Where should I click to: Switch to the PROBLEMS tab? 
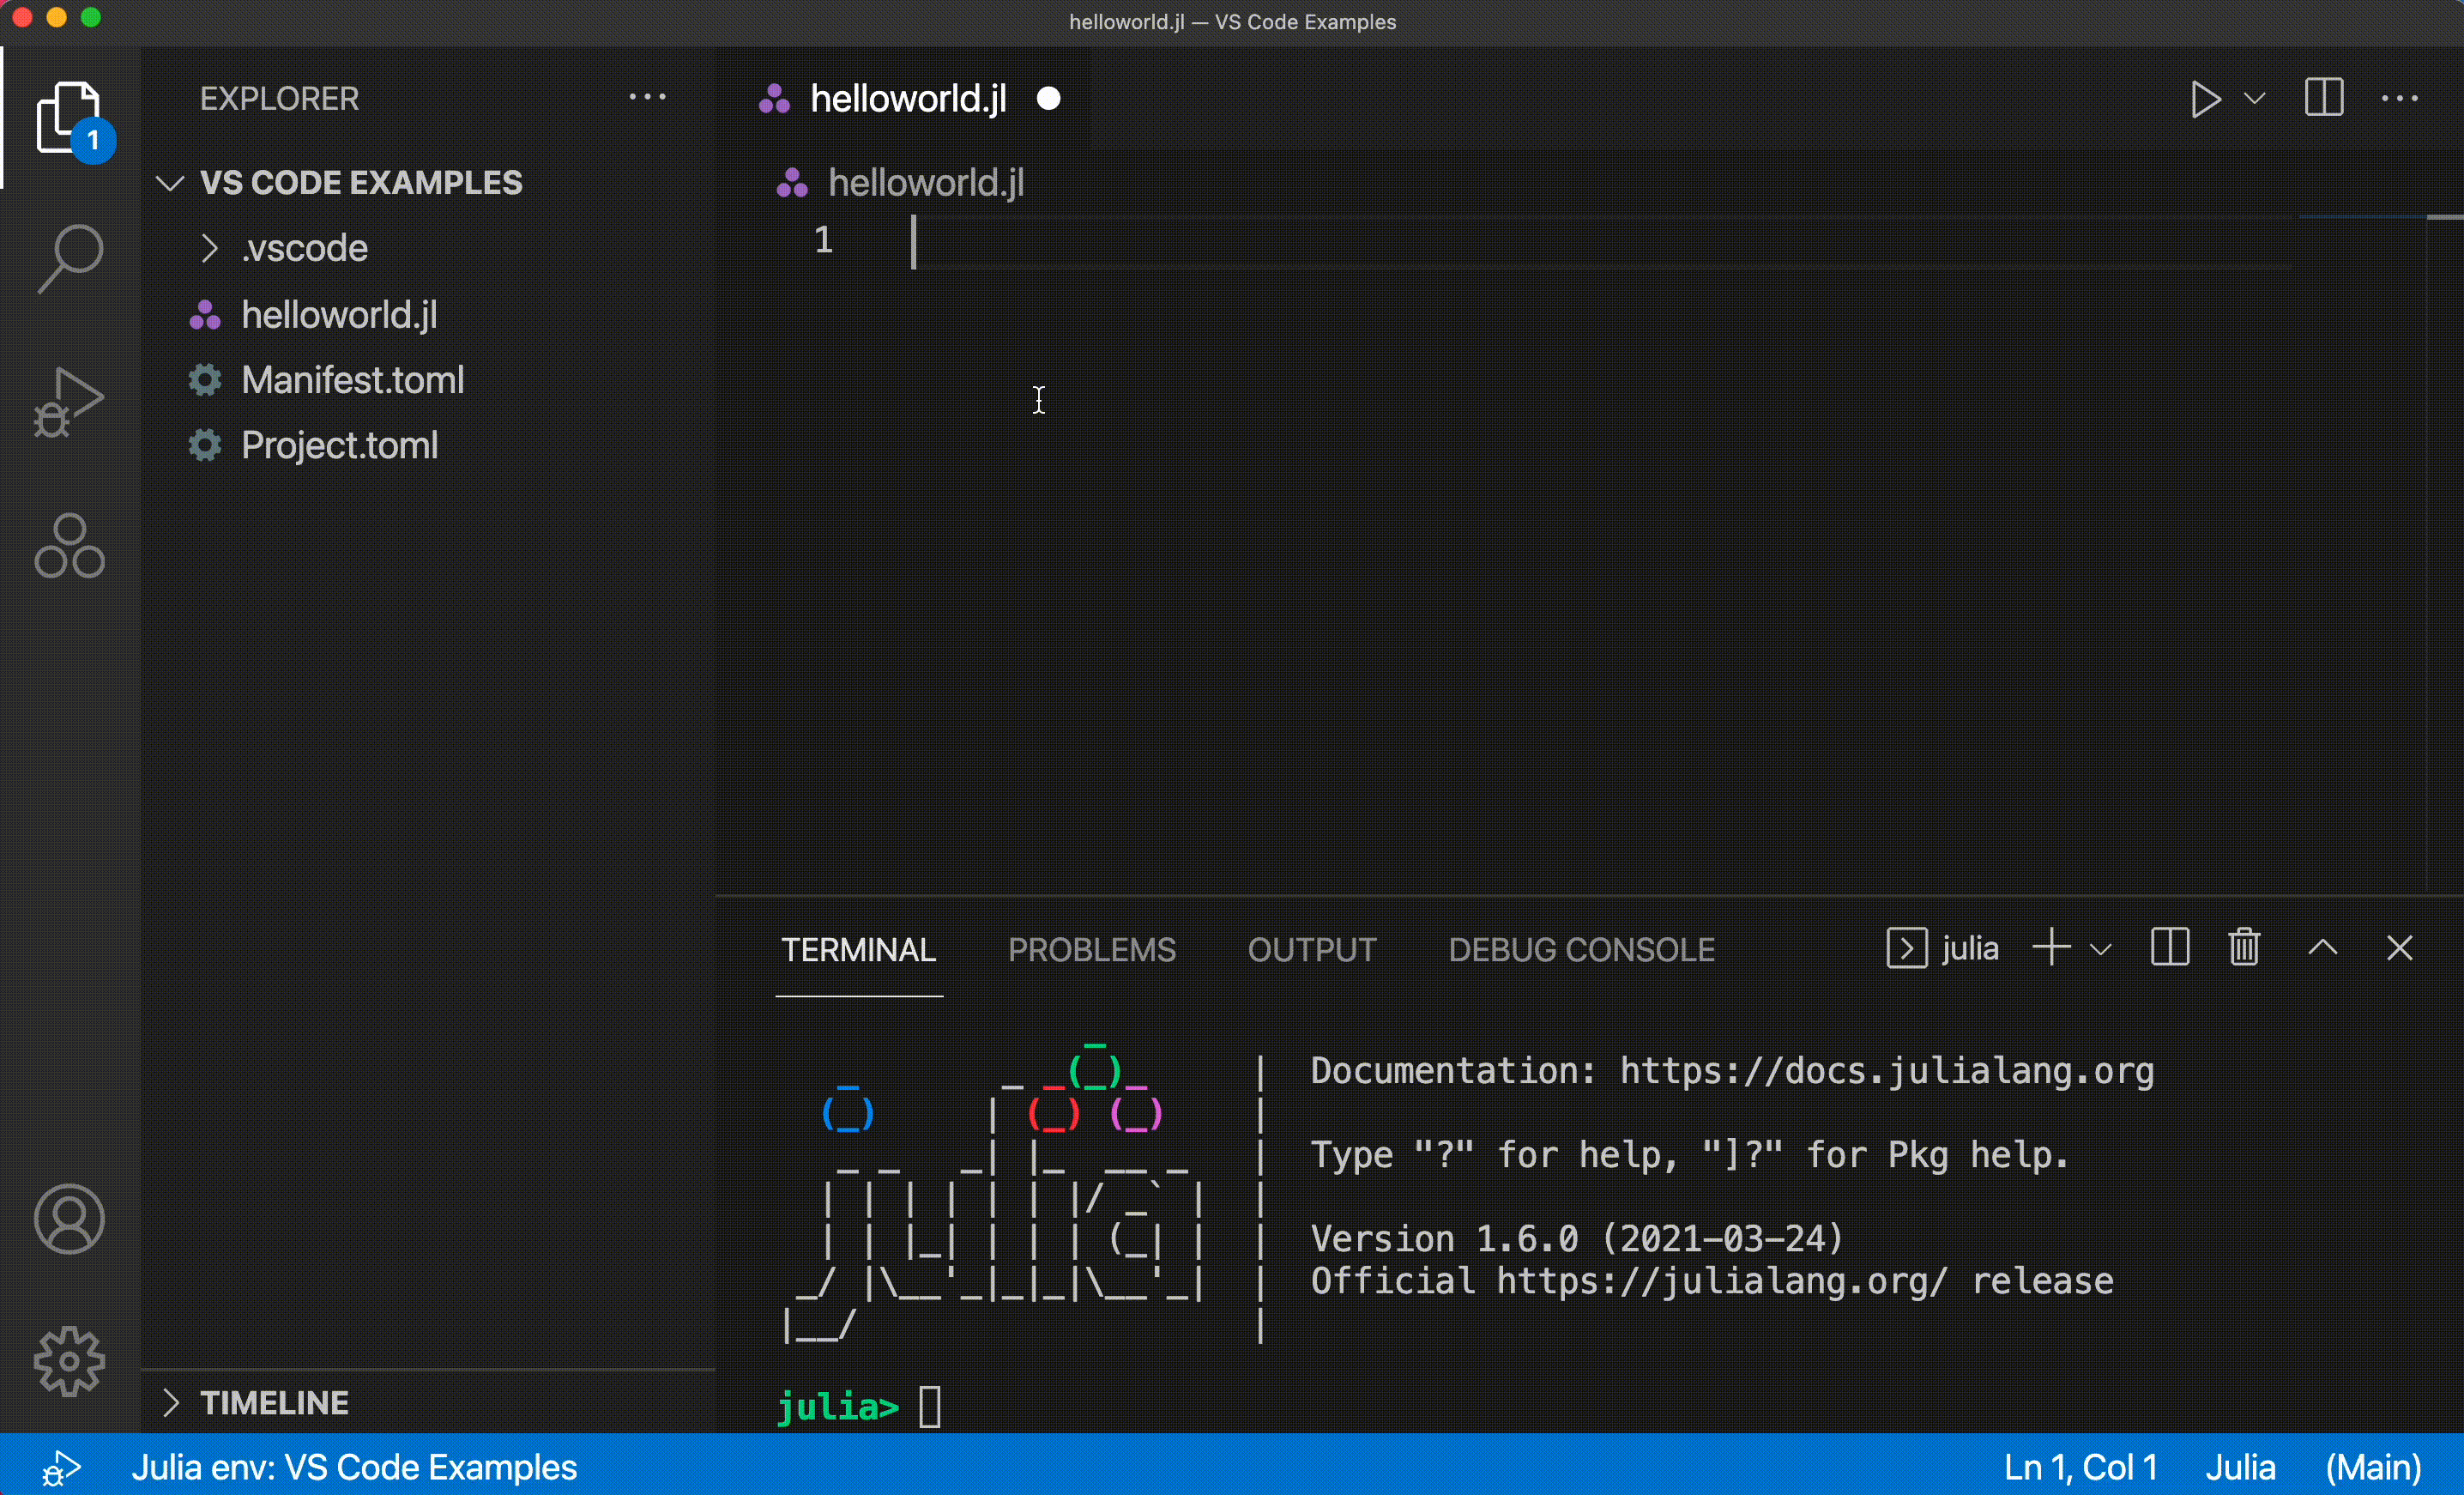pos(1092,950)
